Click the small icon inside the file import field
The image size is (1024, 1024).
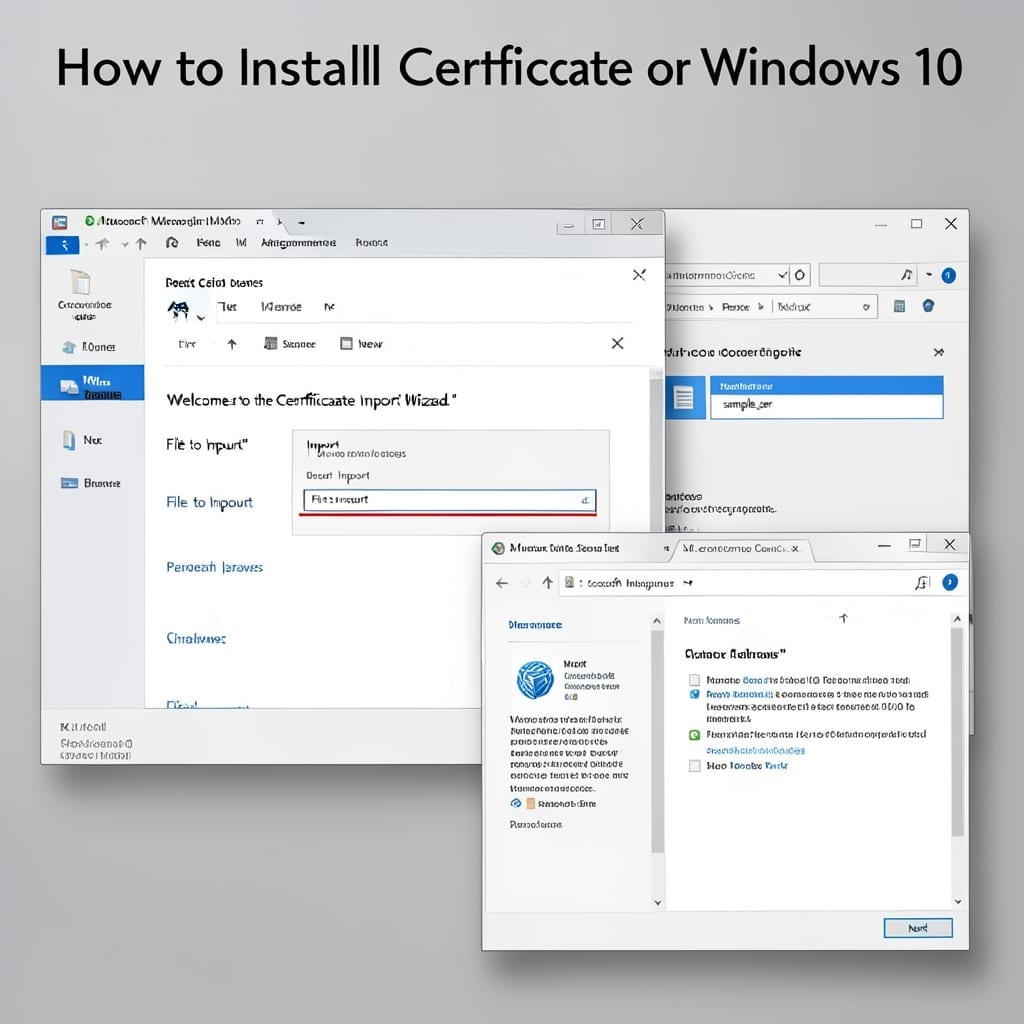click(585, 500)
